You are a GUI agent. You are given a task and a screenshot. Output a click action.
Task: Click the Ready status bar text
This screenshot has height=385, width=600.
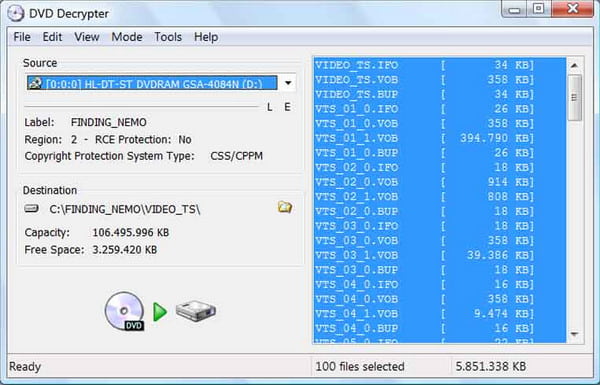click(25, 367)
